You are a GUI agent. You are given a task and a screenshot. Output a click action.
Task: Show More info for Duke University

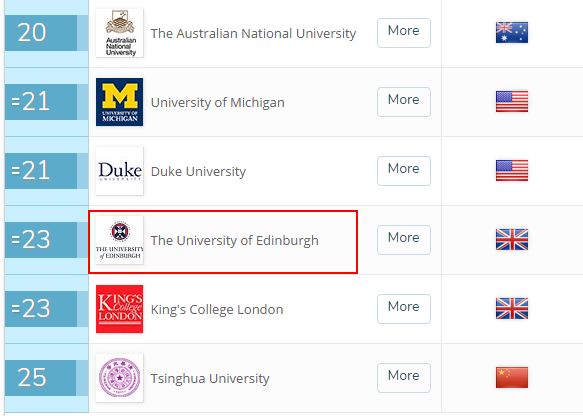[404, 171]
